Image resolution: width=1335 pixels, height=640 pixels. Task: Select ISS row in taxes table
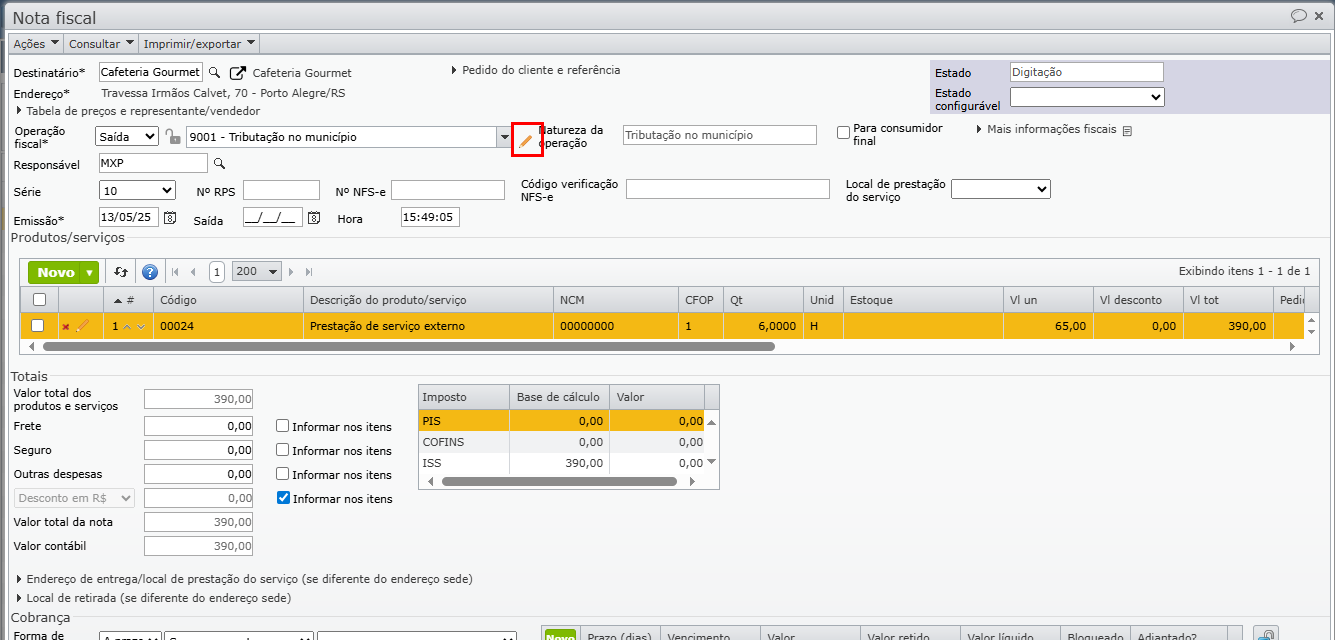561,463
